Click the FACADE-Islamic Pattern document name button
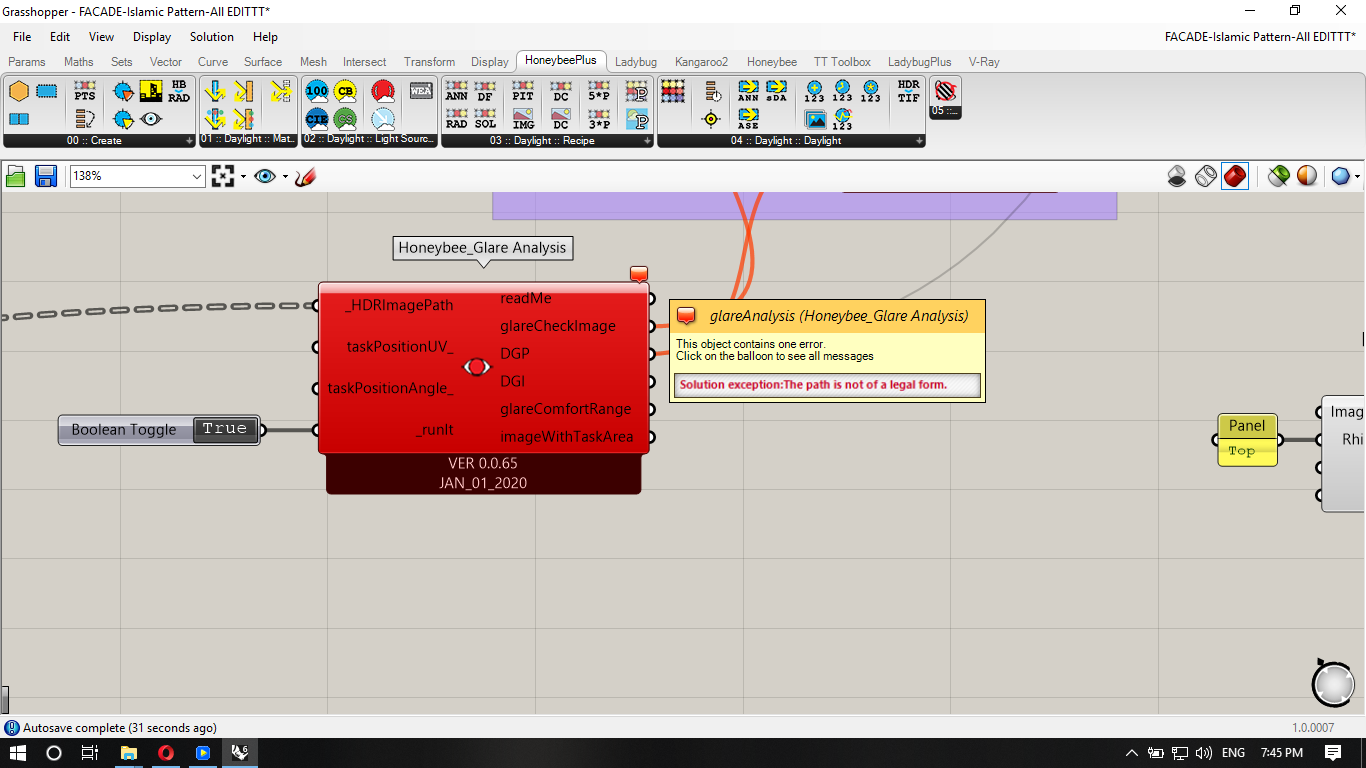 point(1260,37)
